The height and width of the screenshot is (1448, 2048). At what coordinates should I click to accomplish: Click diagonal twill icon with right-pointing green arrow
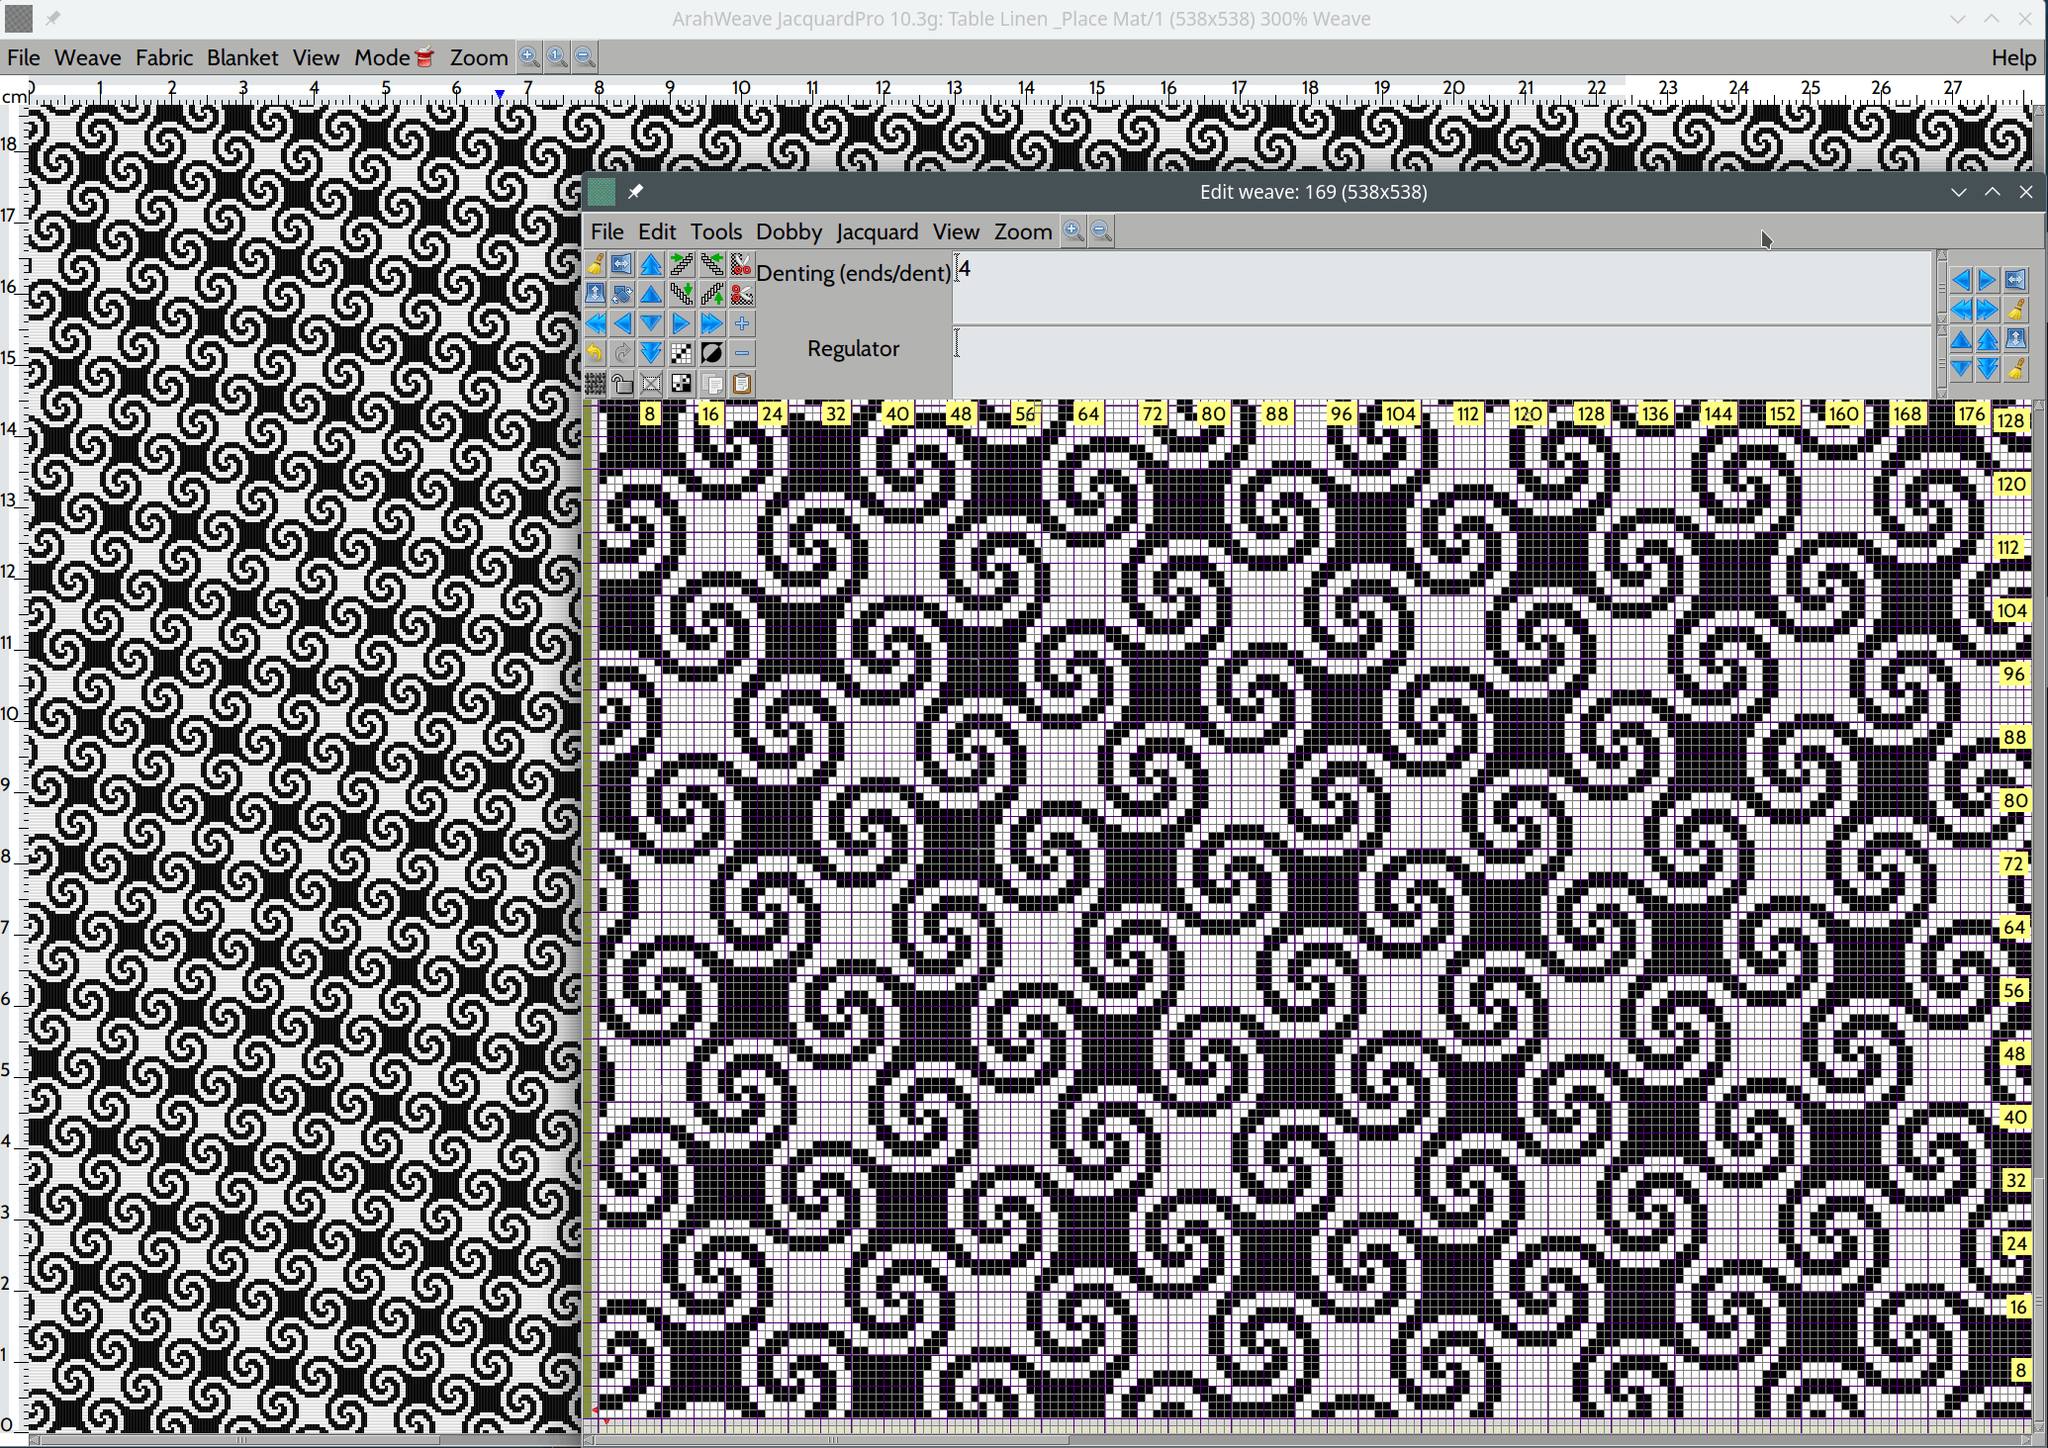pyautogui.click(x=681, y=264)
